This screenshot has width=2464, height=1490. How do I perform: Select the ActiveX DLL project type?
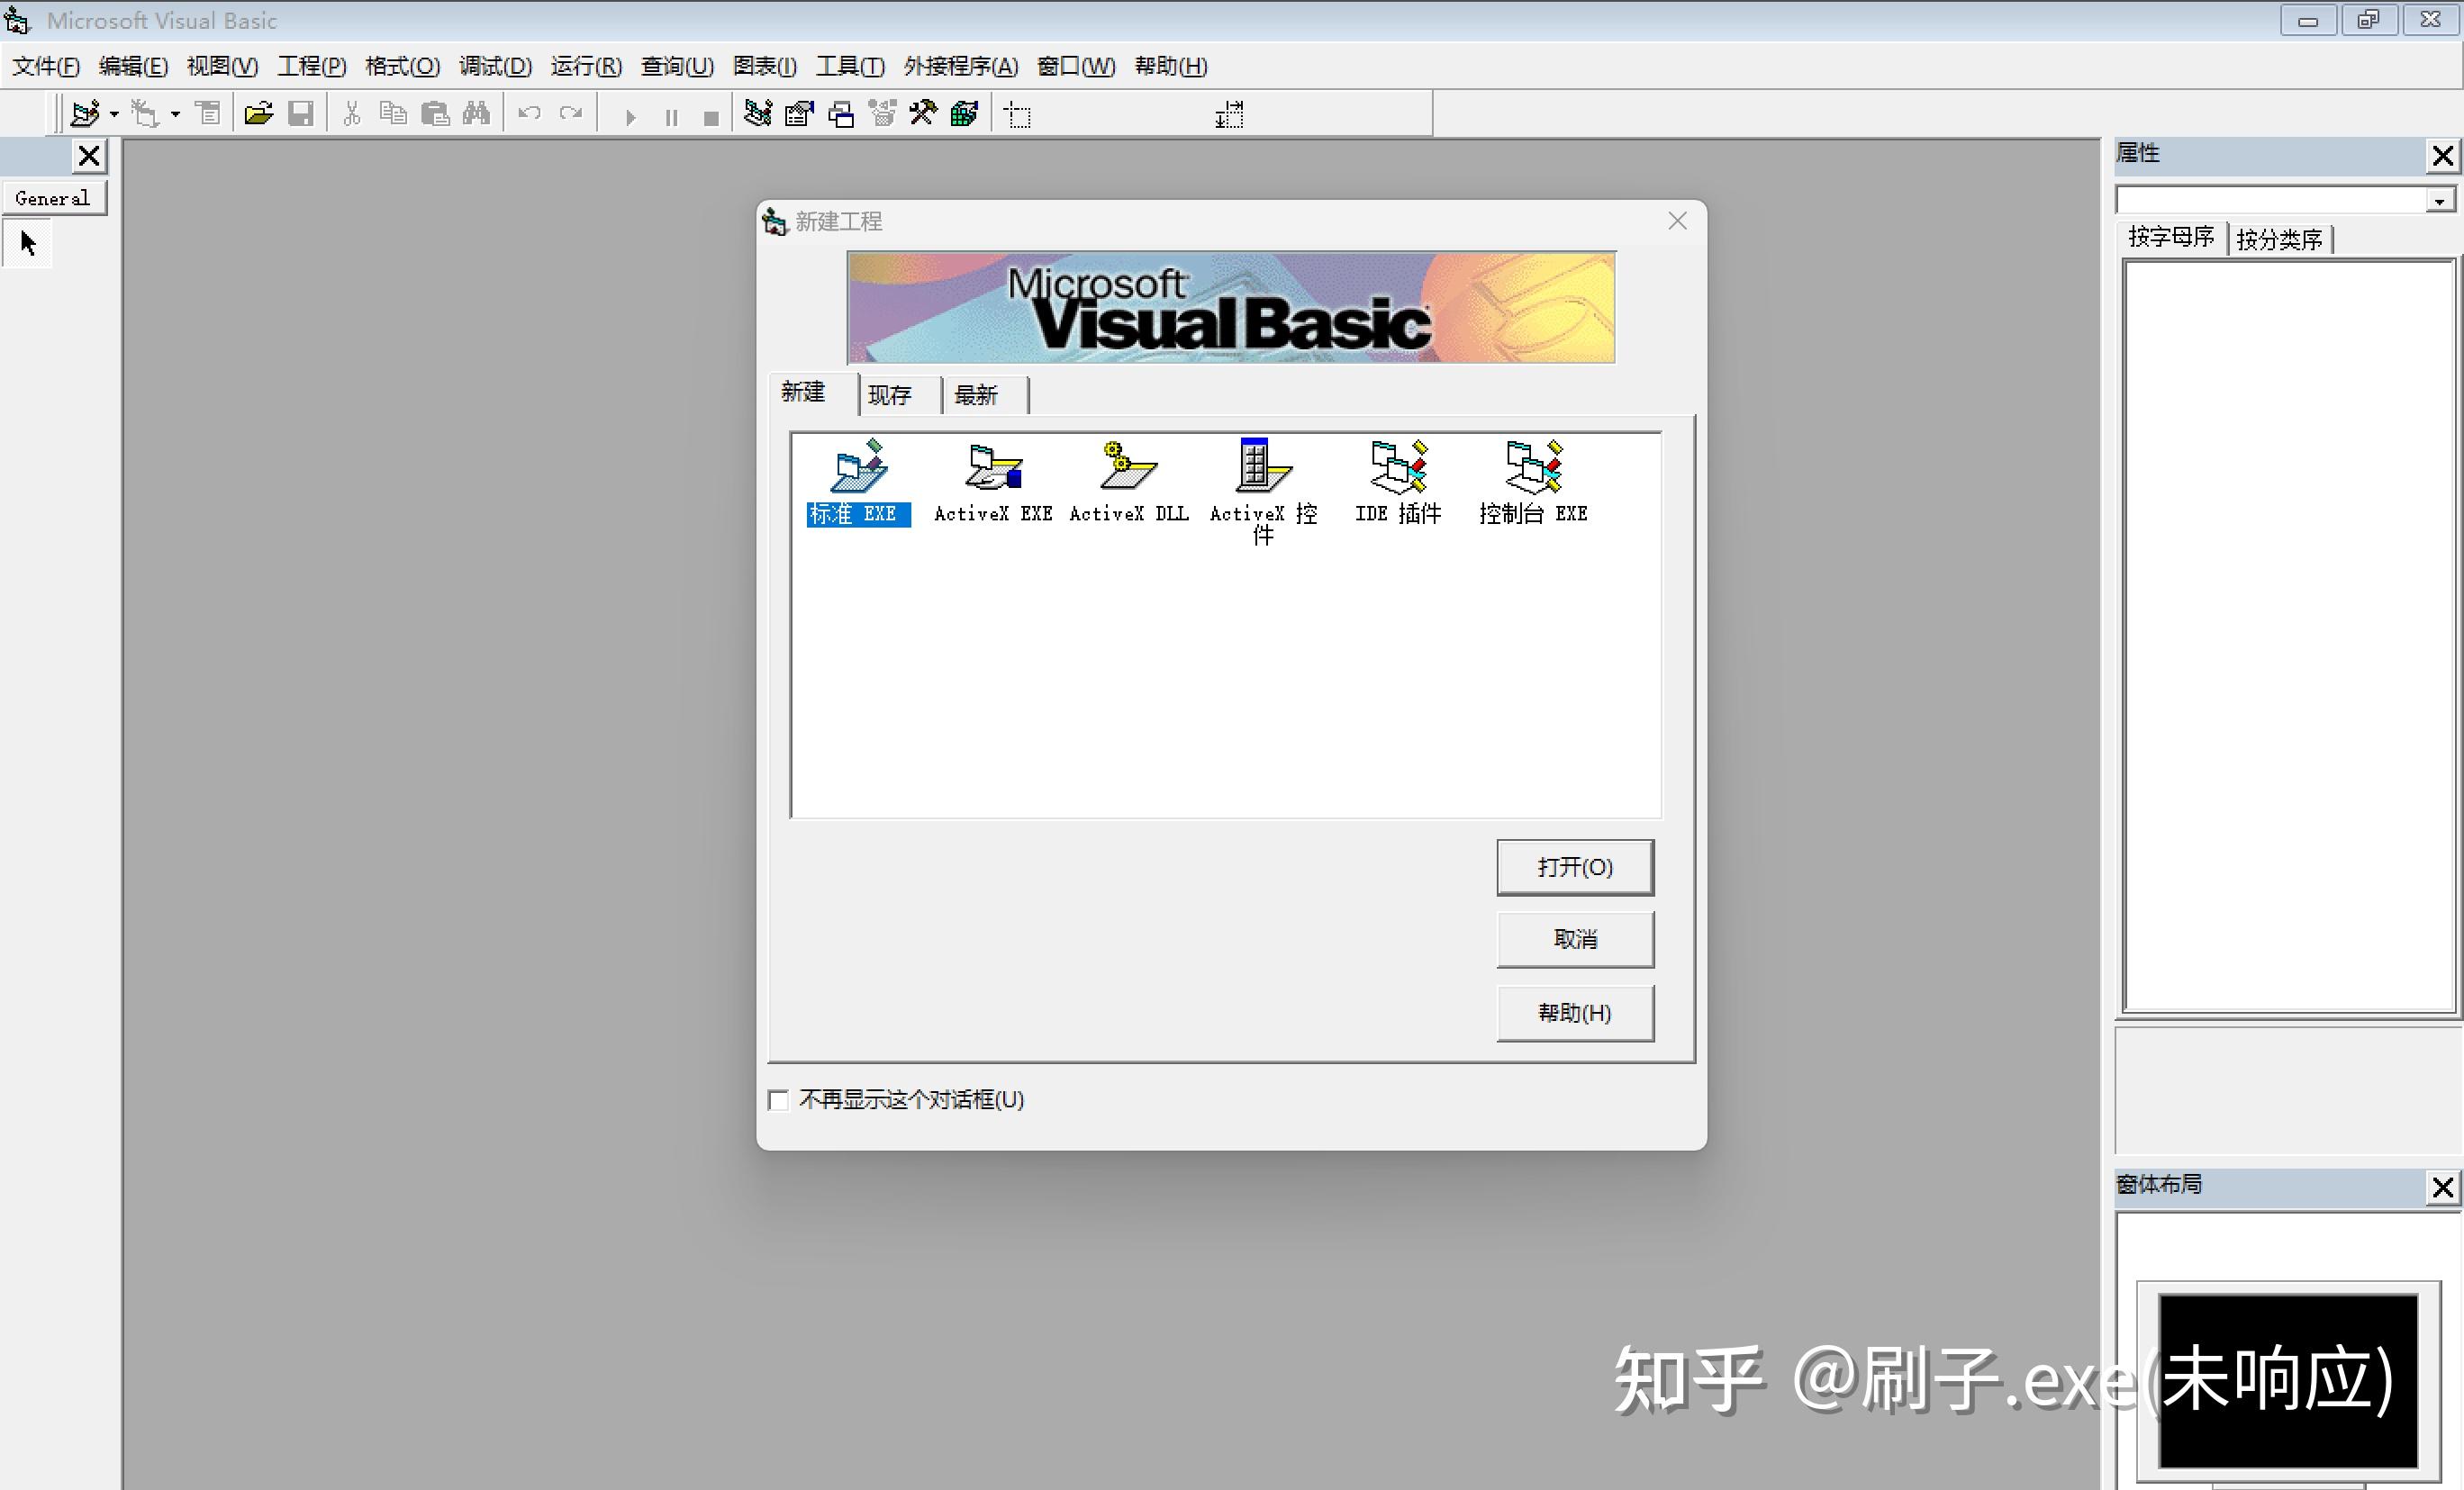[x=1129, y=483]
